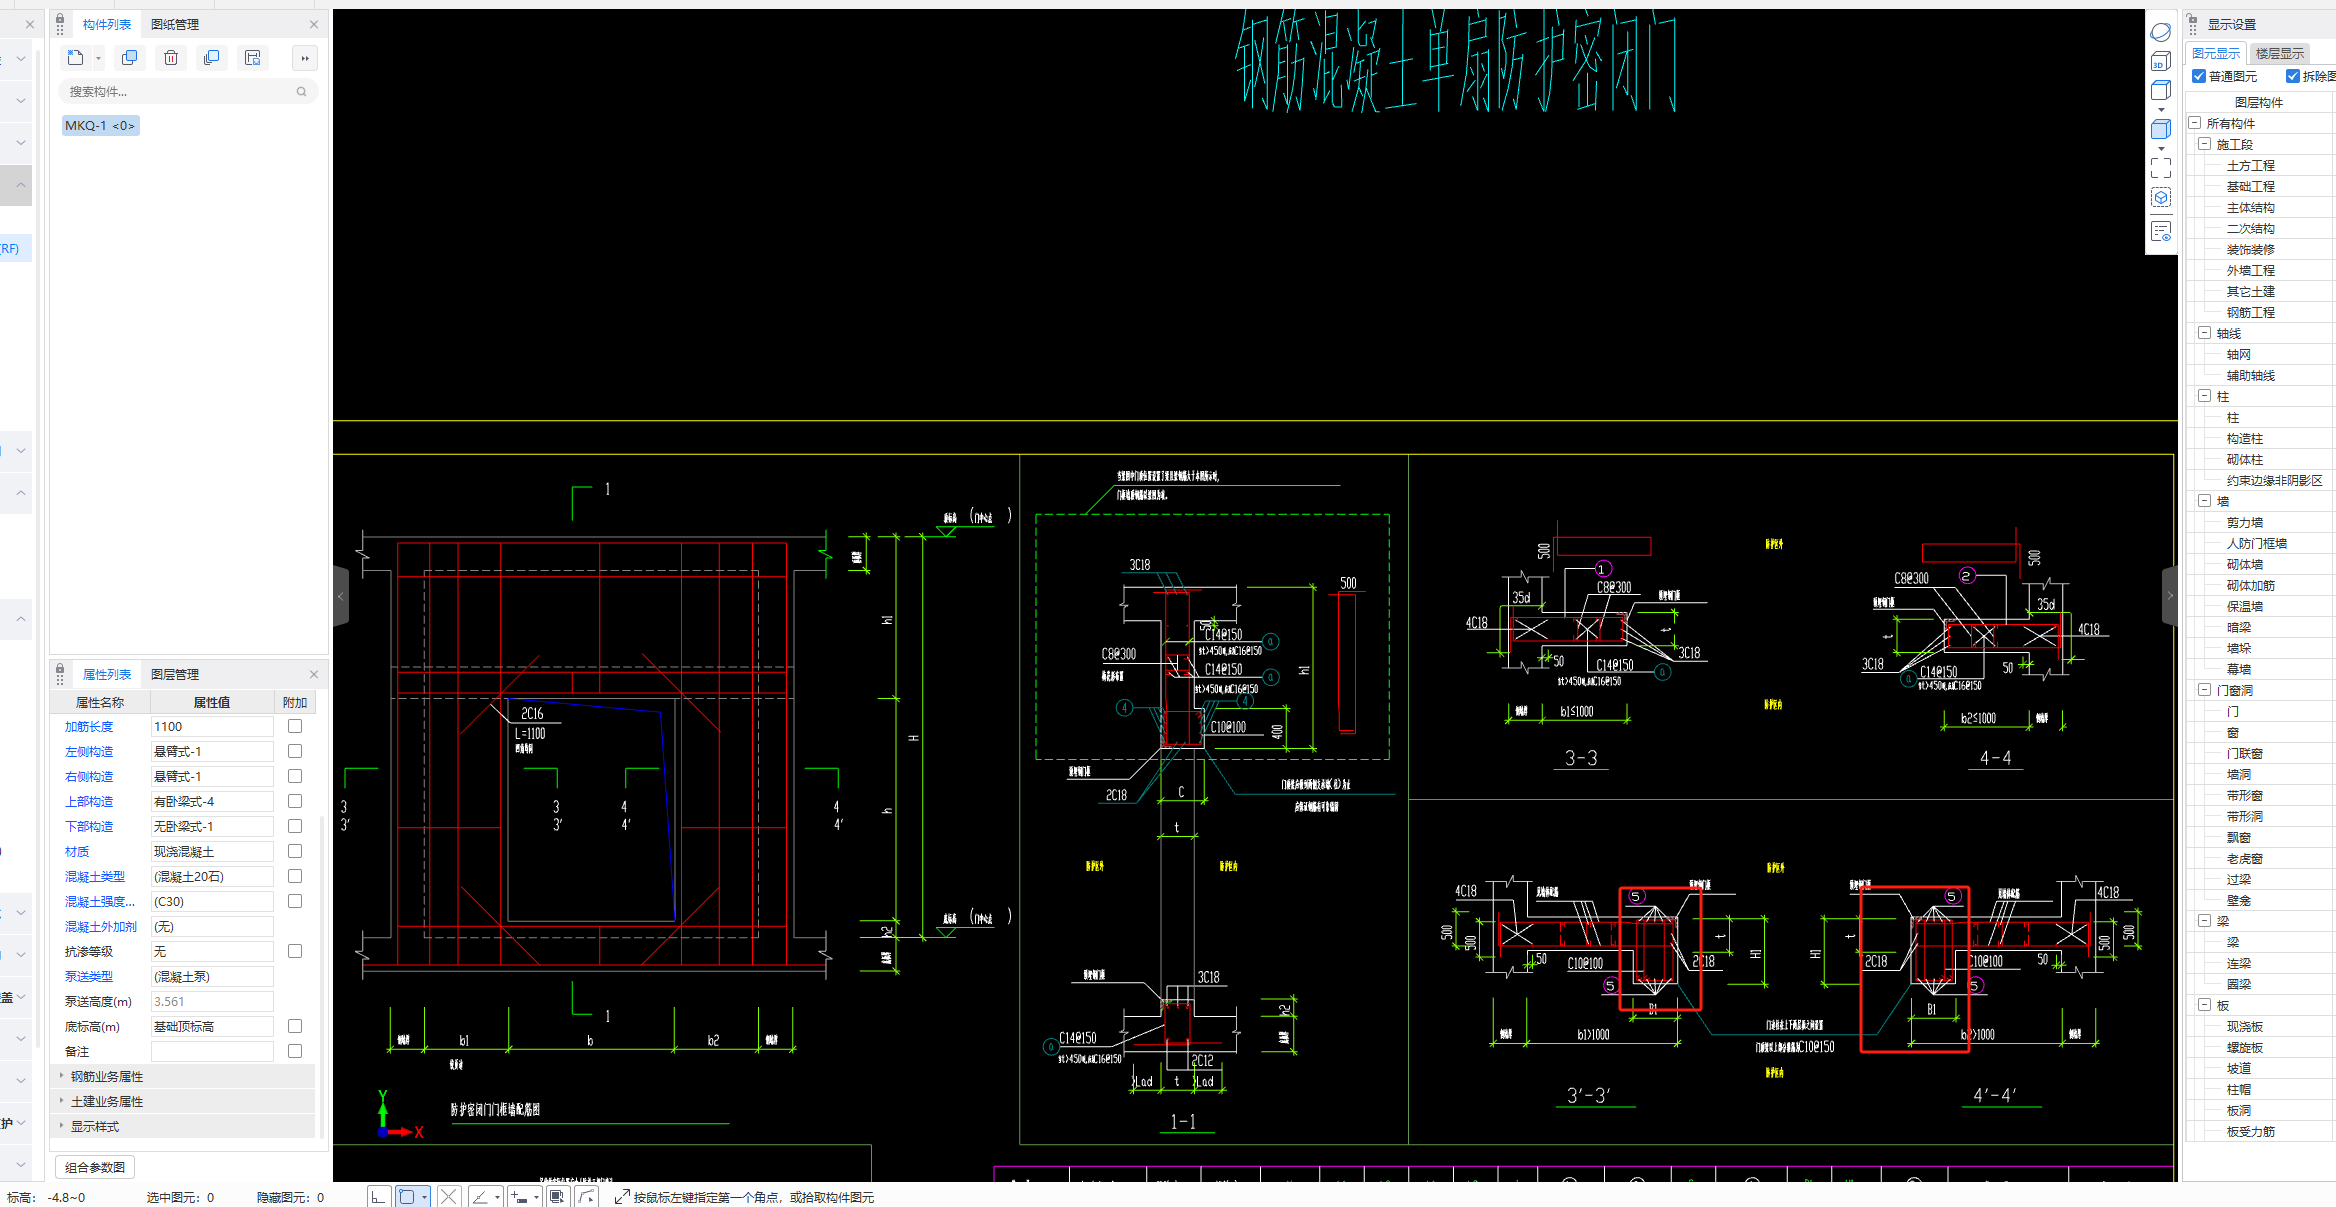Click the 3D view cube icon
2336x1207 pixels.
(x=2161, y=62)
